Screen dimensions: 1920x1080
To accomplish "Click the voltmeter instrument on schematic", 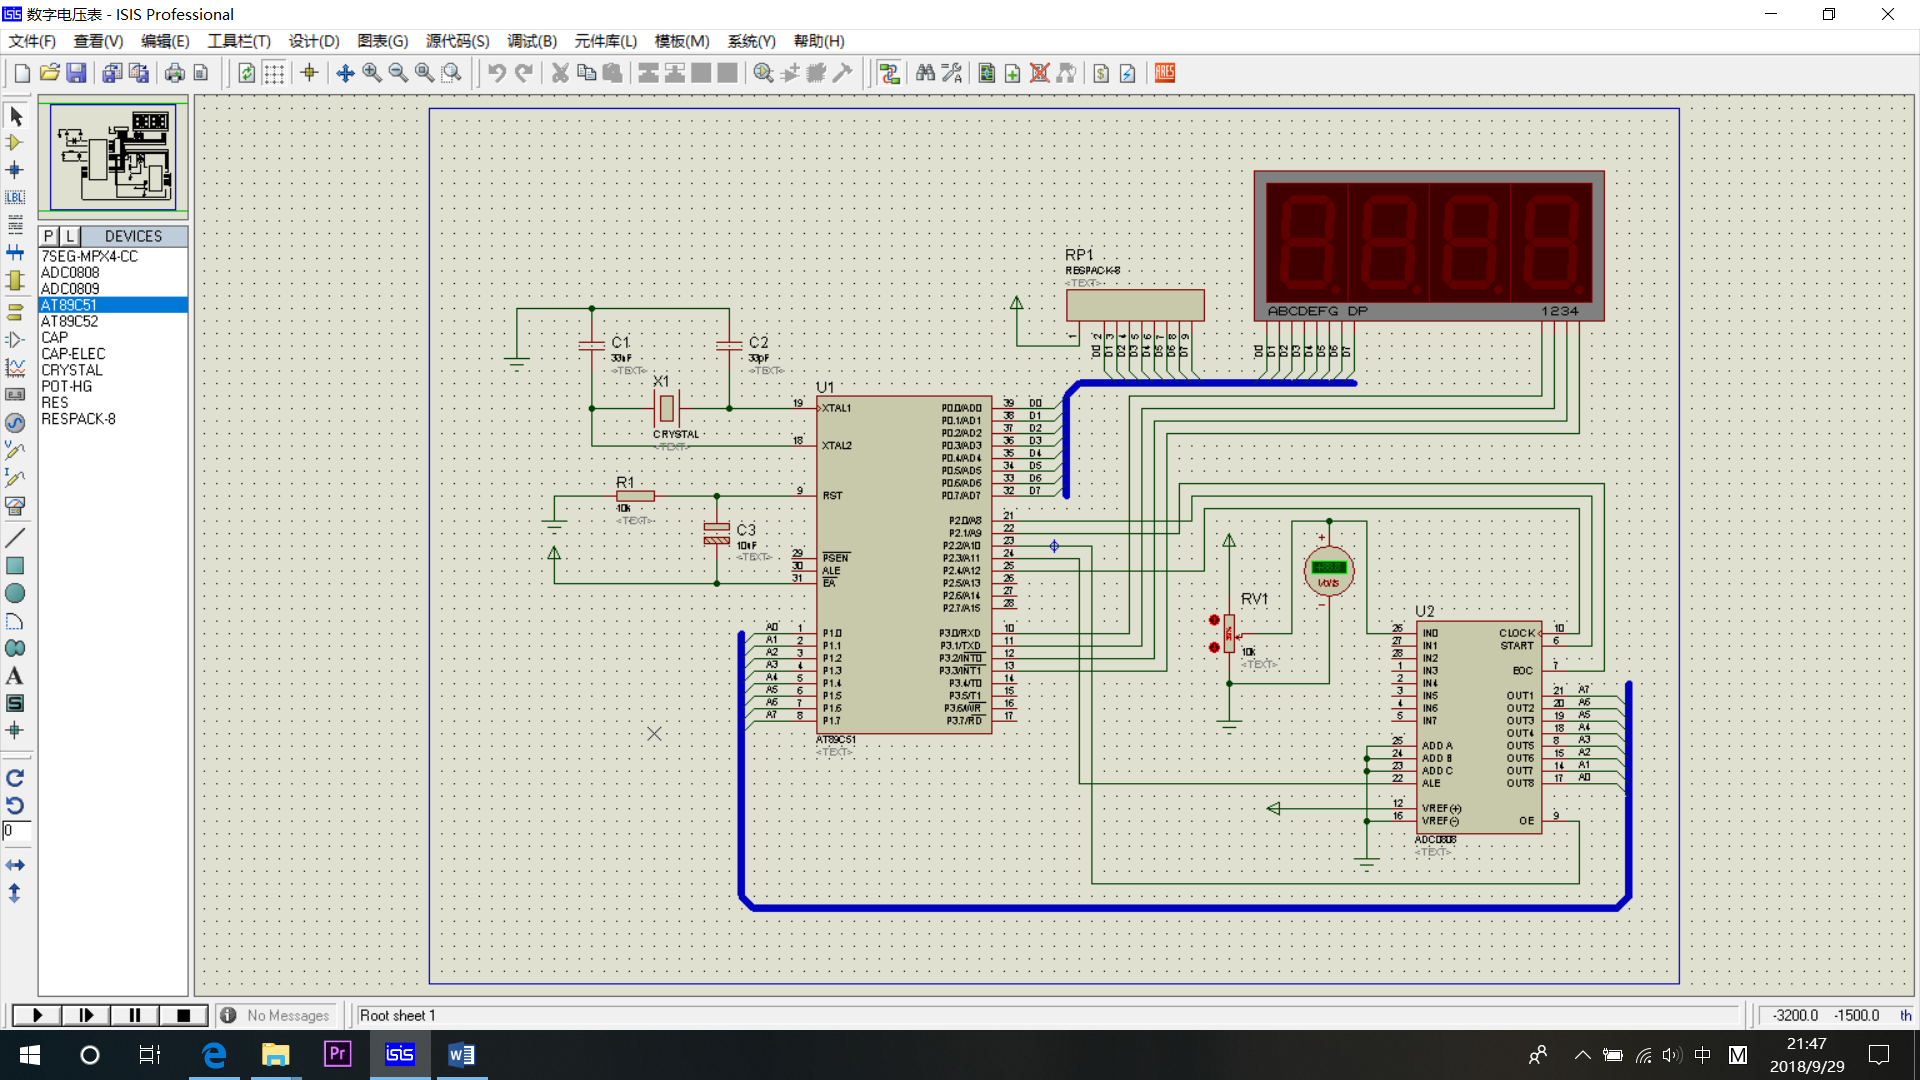I will tap(1328, 570).
